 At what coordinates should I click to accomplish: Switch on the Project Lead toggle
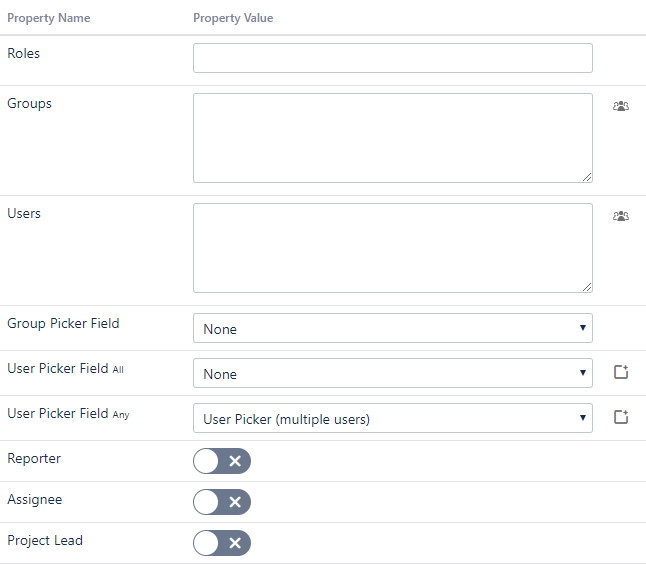click(x=222, y=543)
